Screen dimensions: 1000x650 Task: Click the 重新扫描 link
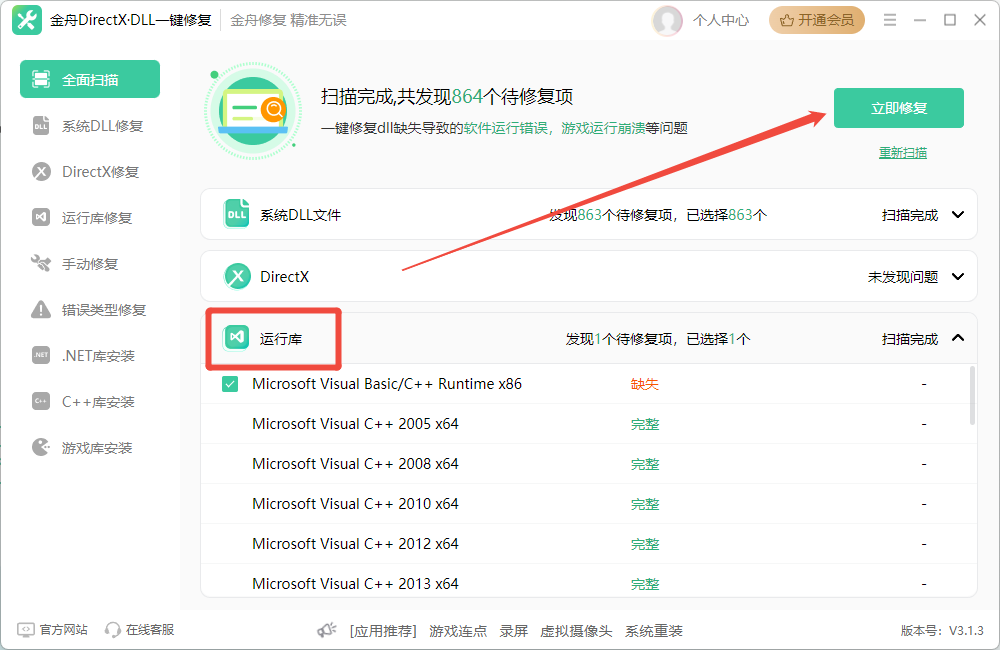pyautogui.click(x=902, y=152)
